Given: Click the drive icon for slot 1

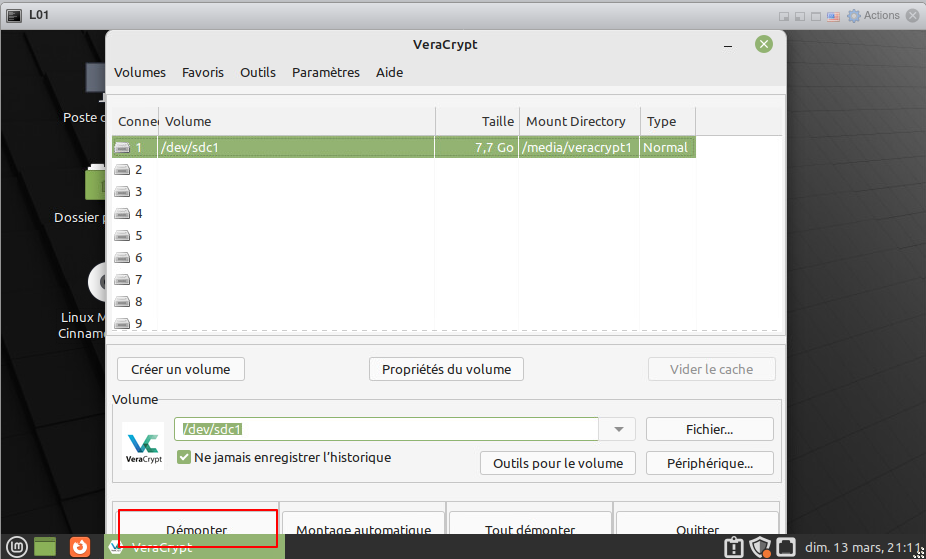Looking at the screenshot, I should tap(122, 148).
